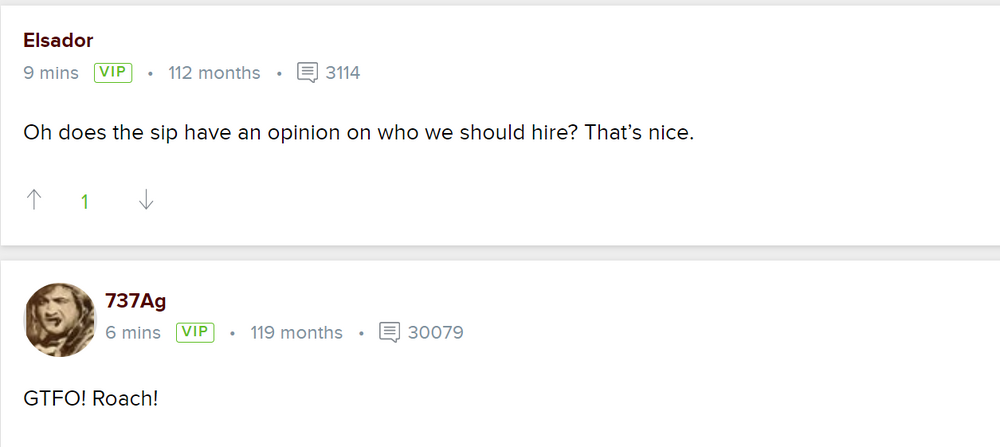Click comment bubble icon beside 30079

click(x=390, y=332)
